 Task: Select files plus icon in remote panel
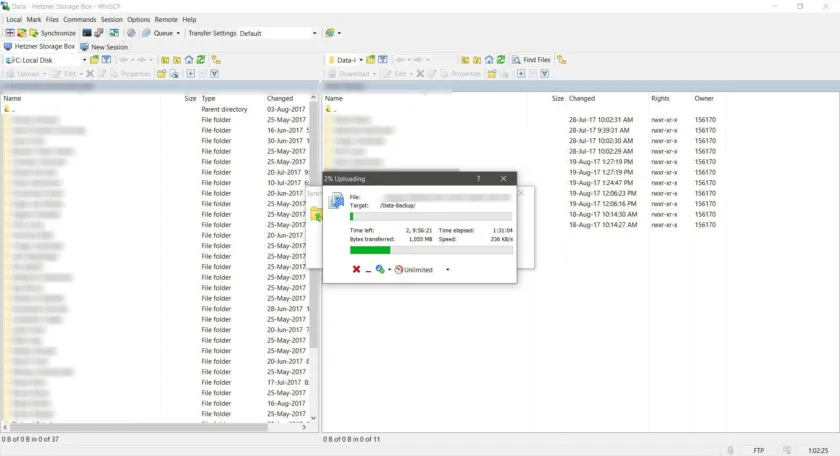click(521, 74)
